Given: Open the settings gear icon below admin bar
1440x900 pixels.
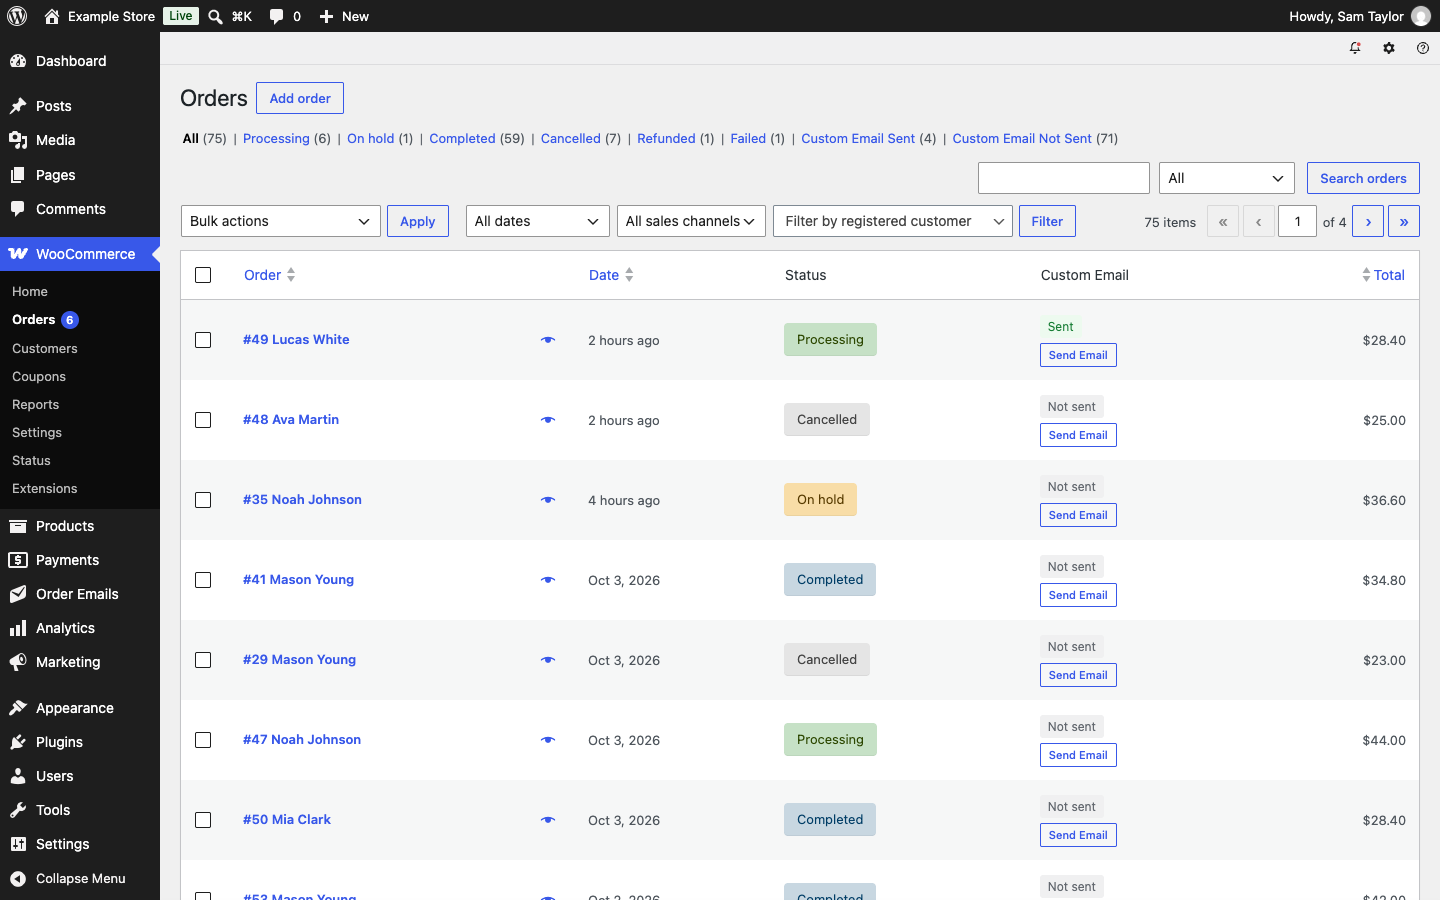Looking at the screenshot, I should click(x=1389, y=48).
